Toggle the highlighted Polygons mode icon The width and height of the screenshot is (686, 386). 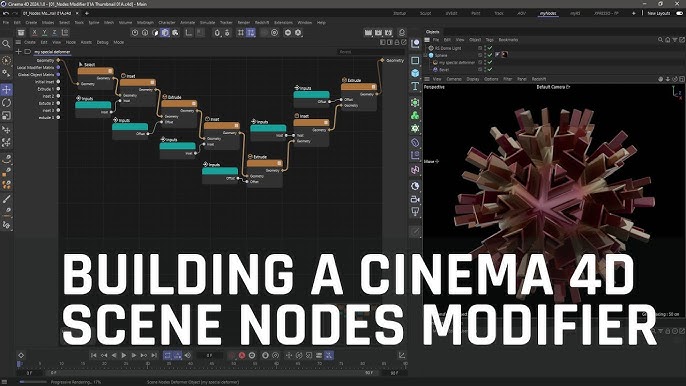click(165, 33)
